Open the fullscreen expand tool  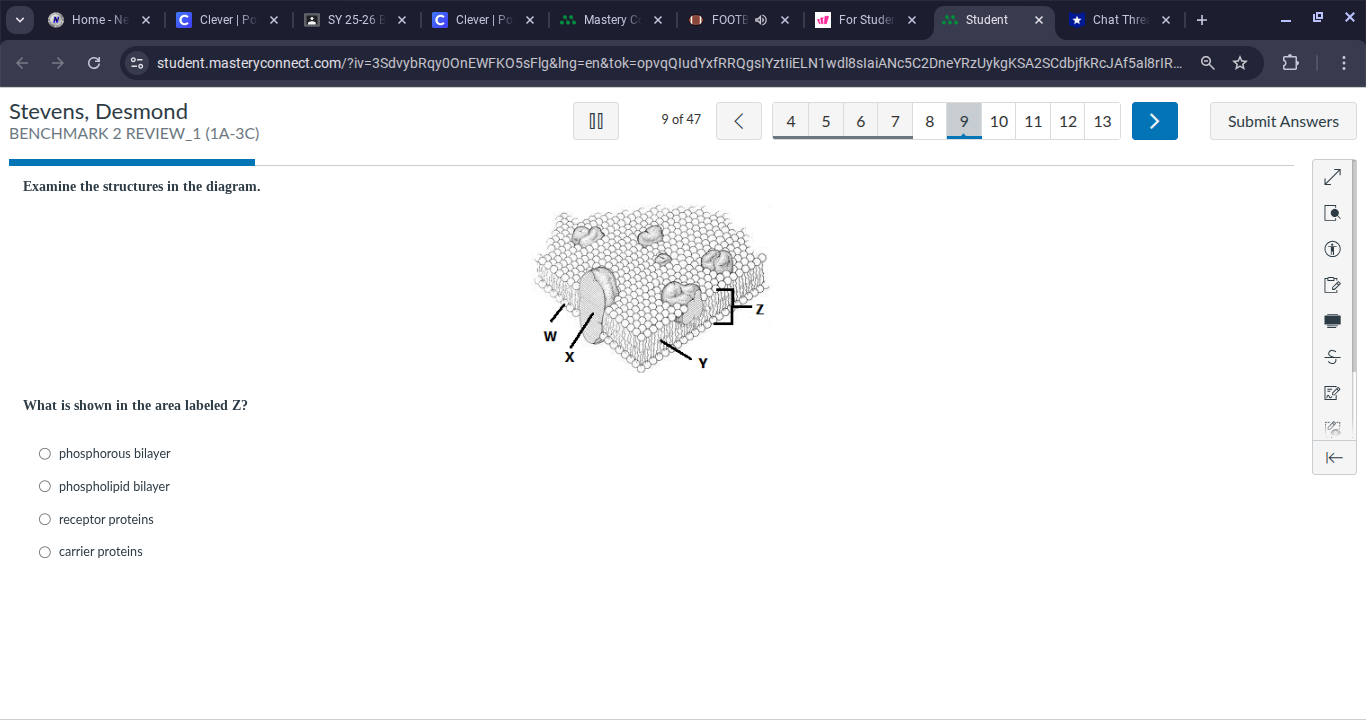tap(1332, 177)
